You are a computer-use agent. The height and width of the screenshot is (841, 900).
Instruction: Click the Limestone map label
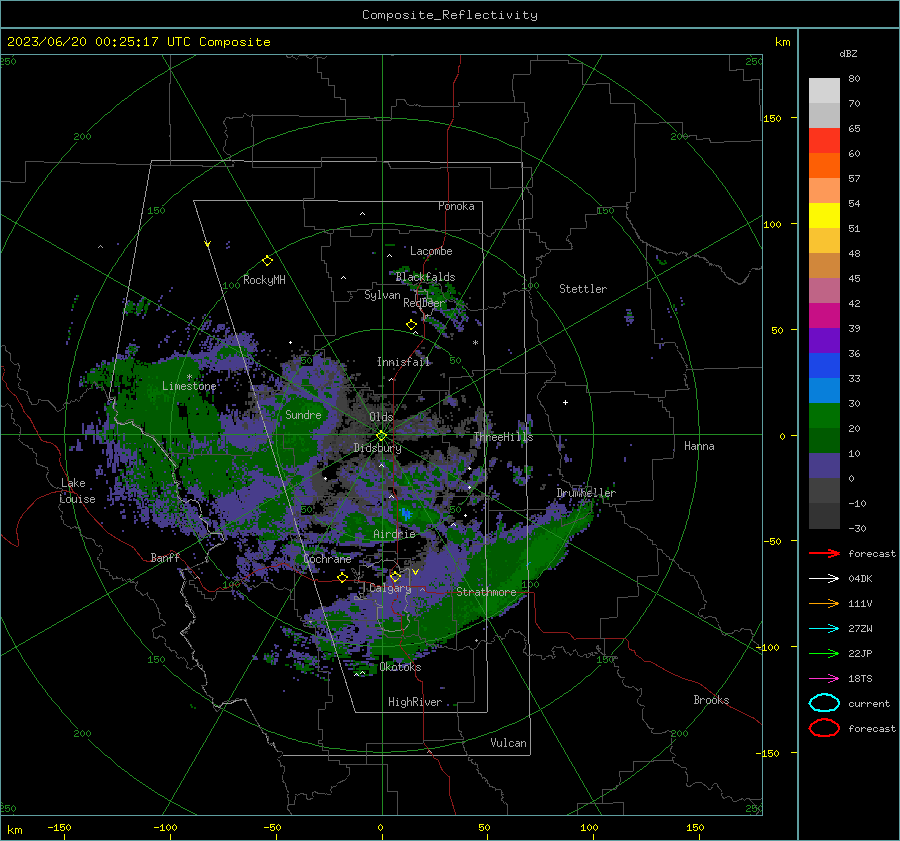tap(189, 386)
